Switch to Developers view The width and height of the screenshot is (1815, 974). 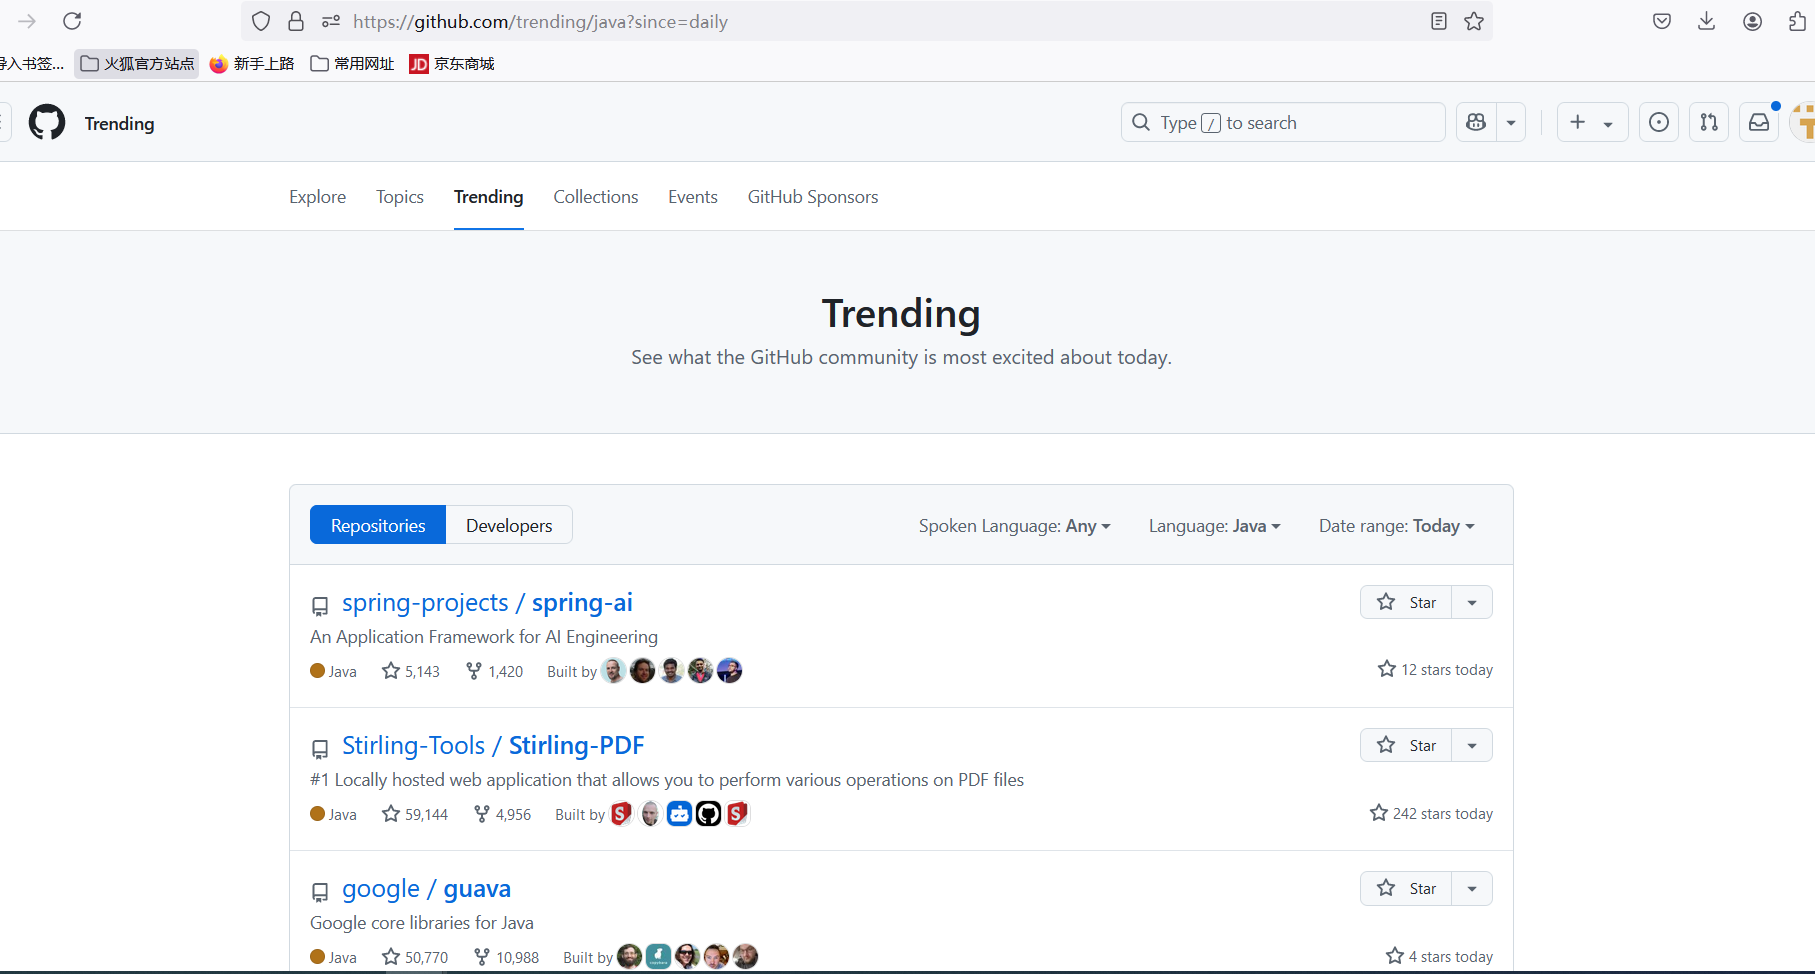coord(509,525)
